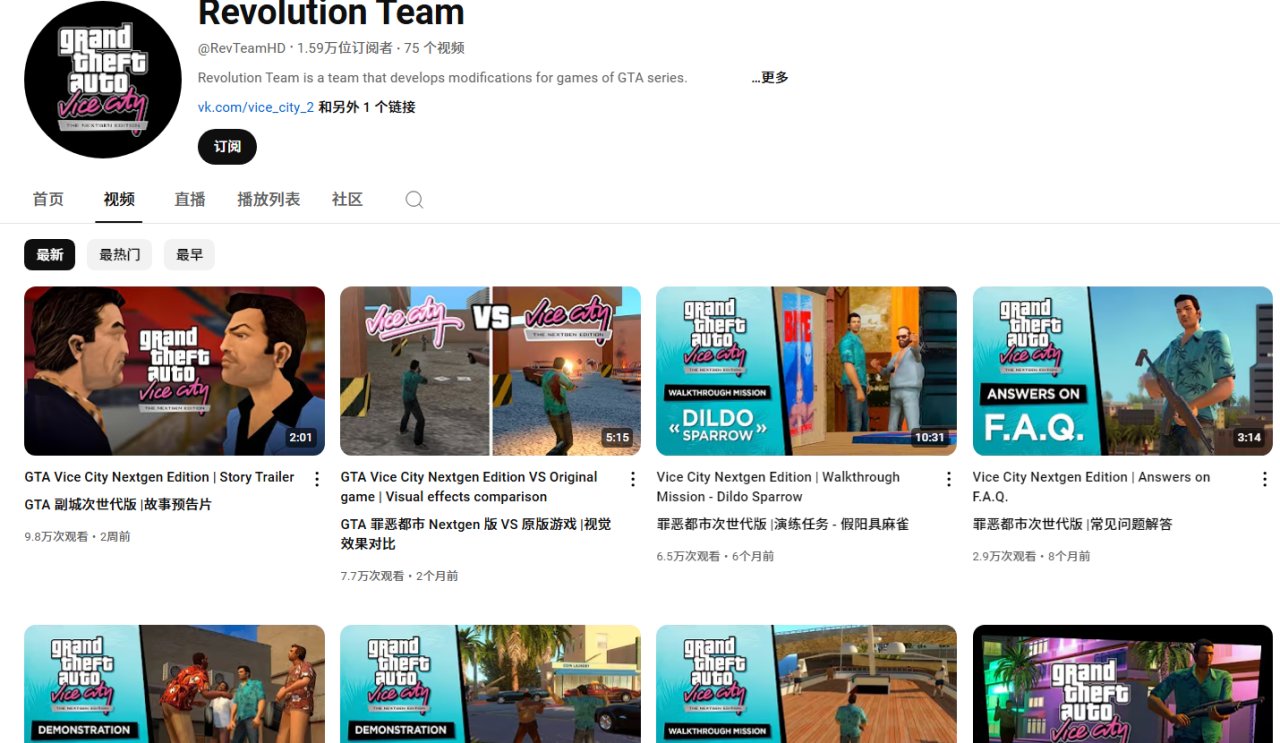Sort videos by 最热门
Screen dimensions: 1280x743
pyautogui.click(x=120, y=255)
